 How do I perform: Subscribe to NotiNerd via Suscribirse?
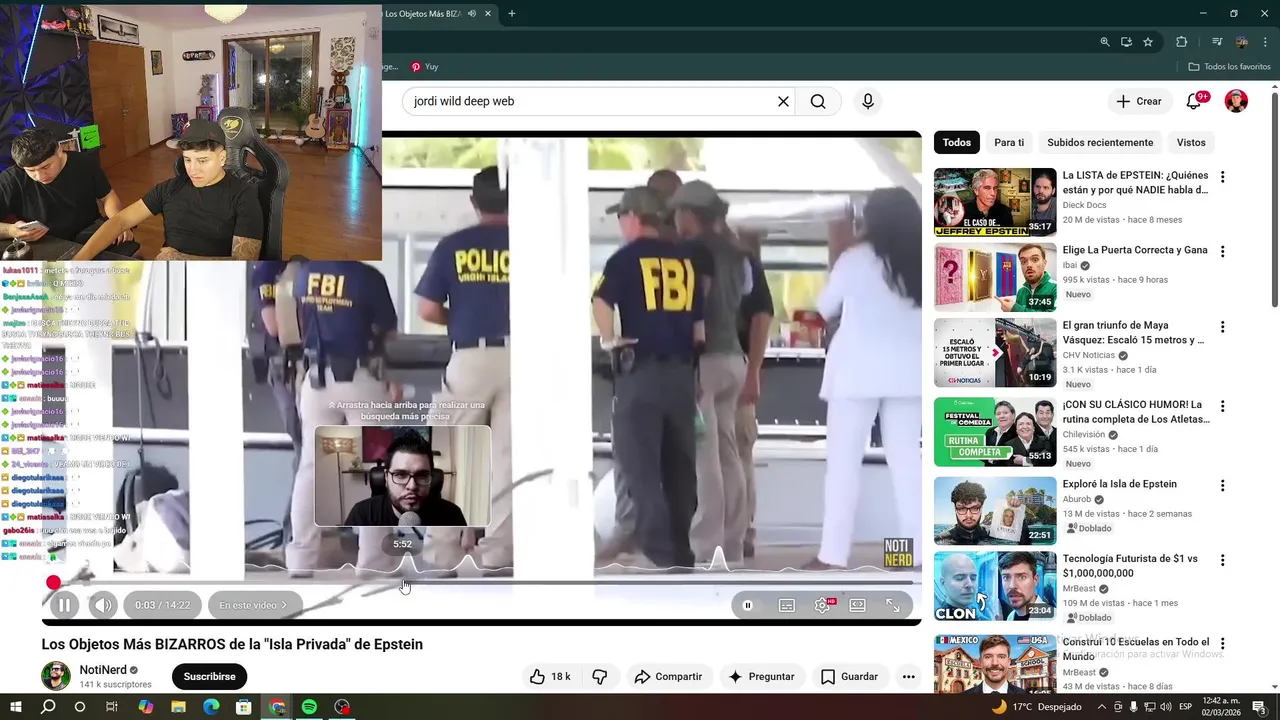209,677
